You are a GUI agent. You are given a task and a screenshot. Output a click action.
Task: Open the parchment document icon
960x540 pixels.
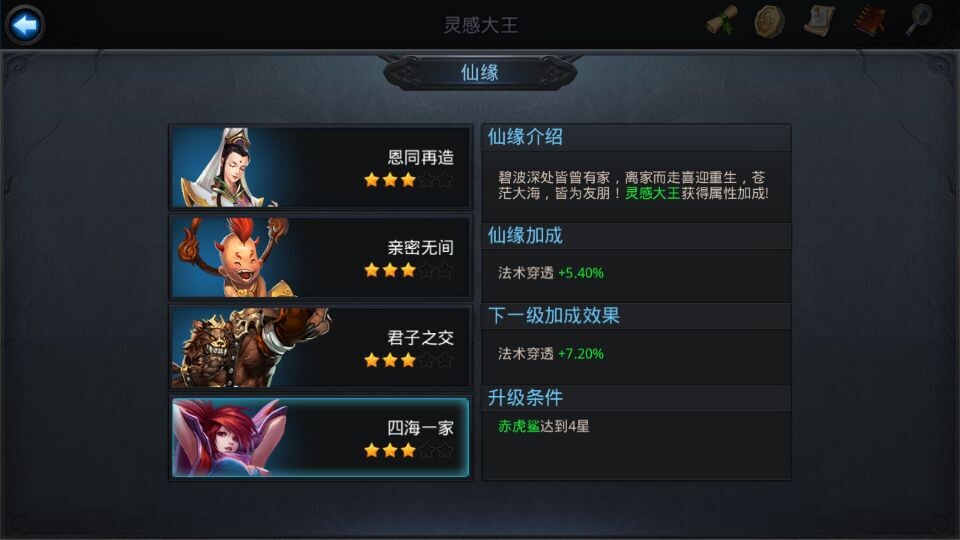tap(819, 21)
